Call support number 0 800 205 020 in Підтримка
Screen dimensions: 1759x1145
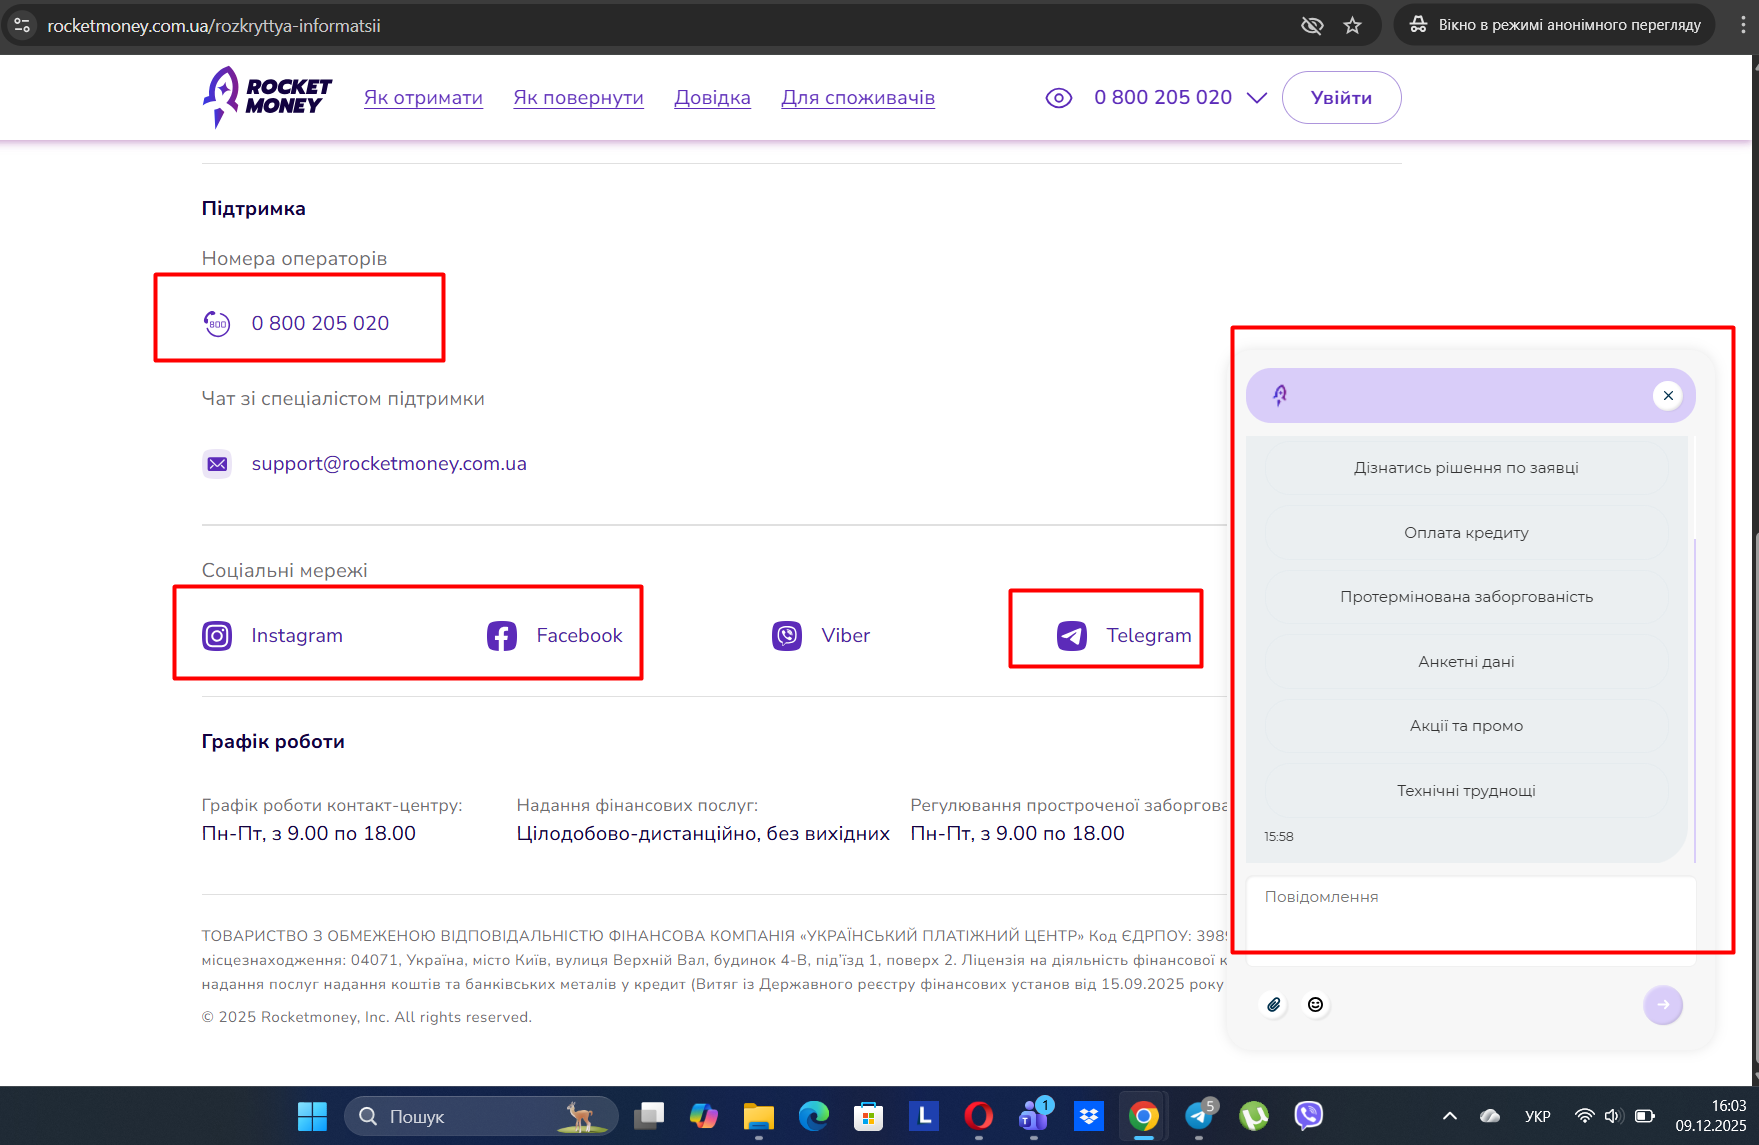(320, 323)
